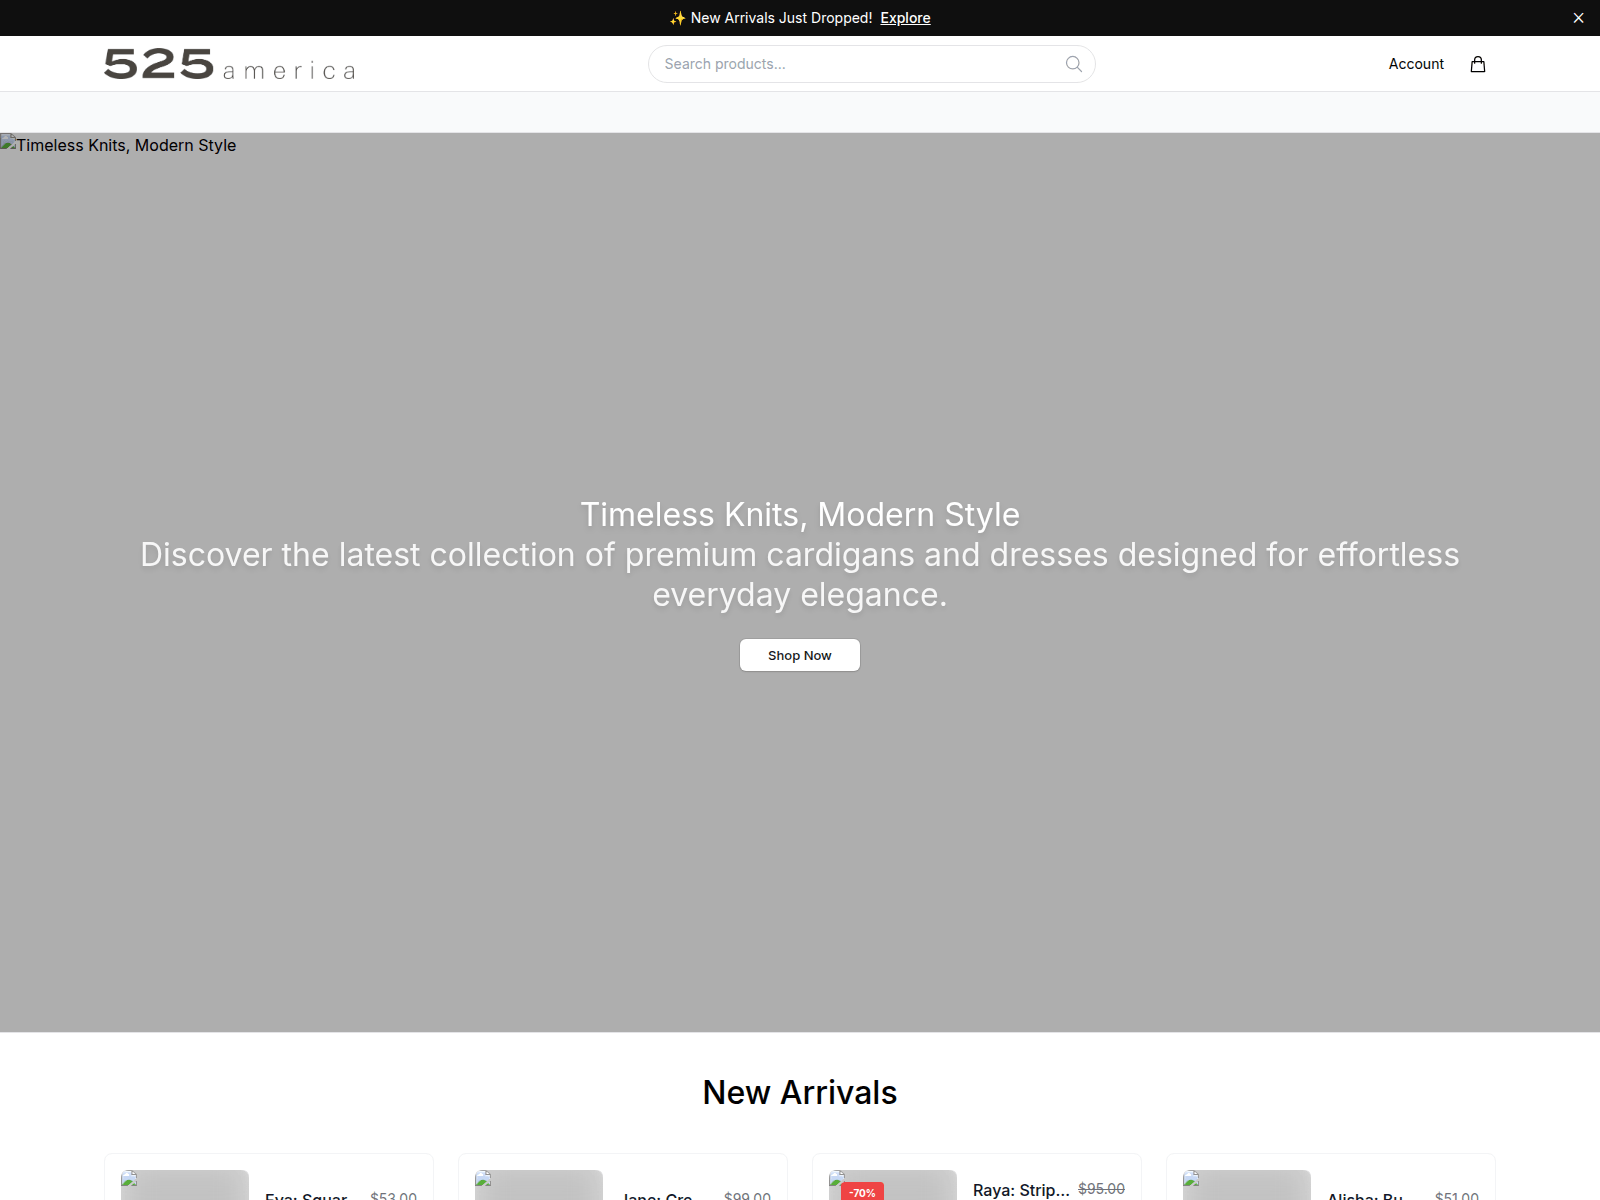Click the New Arrivals section heading
This screenshot has height=1200, width=1600.
(800, 1092)
